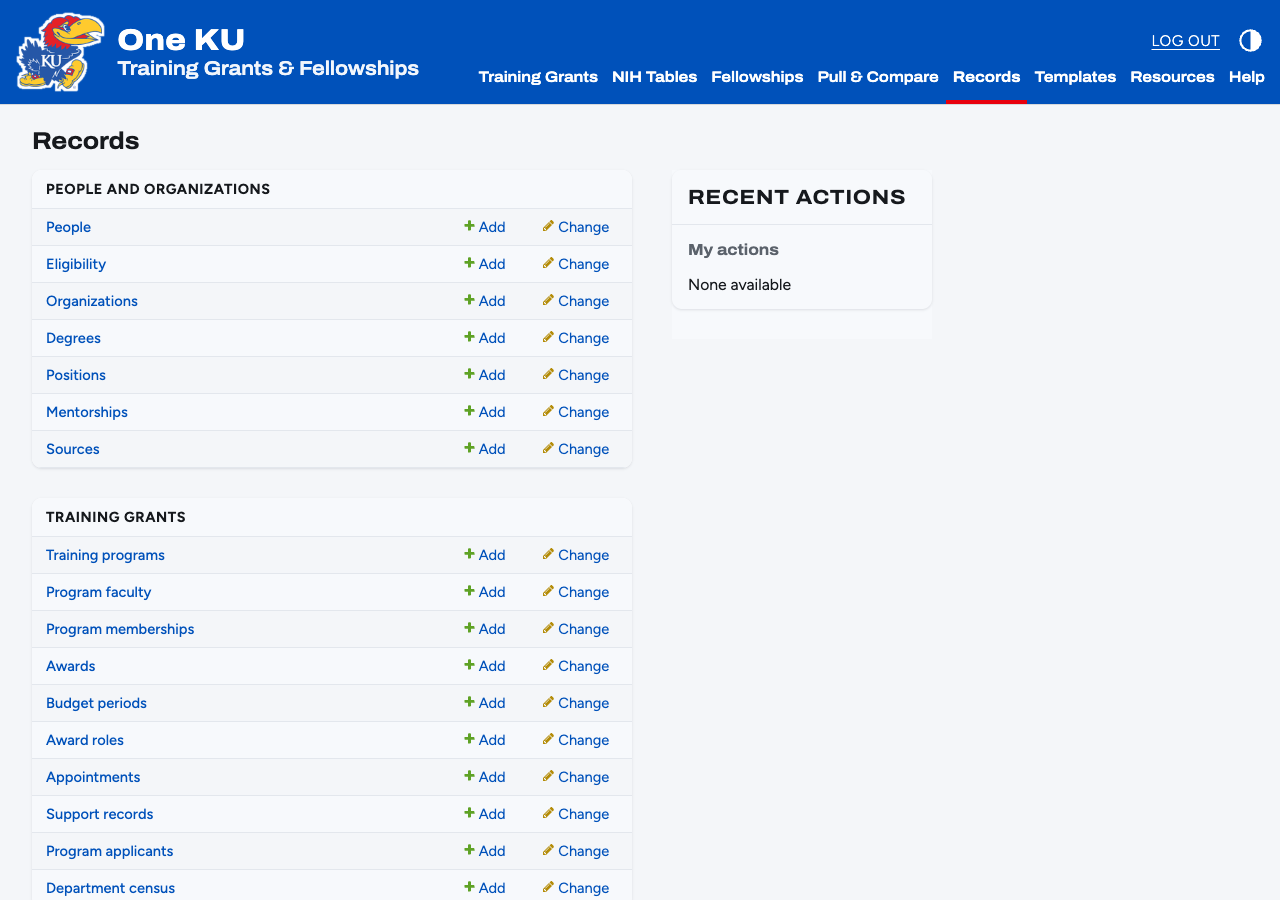The image size is (1280, 900).
Task: Open the Degrees records link
Action: click(73, 338)
